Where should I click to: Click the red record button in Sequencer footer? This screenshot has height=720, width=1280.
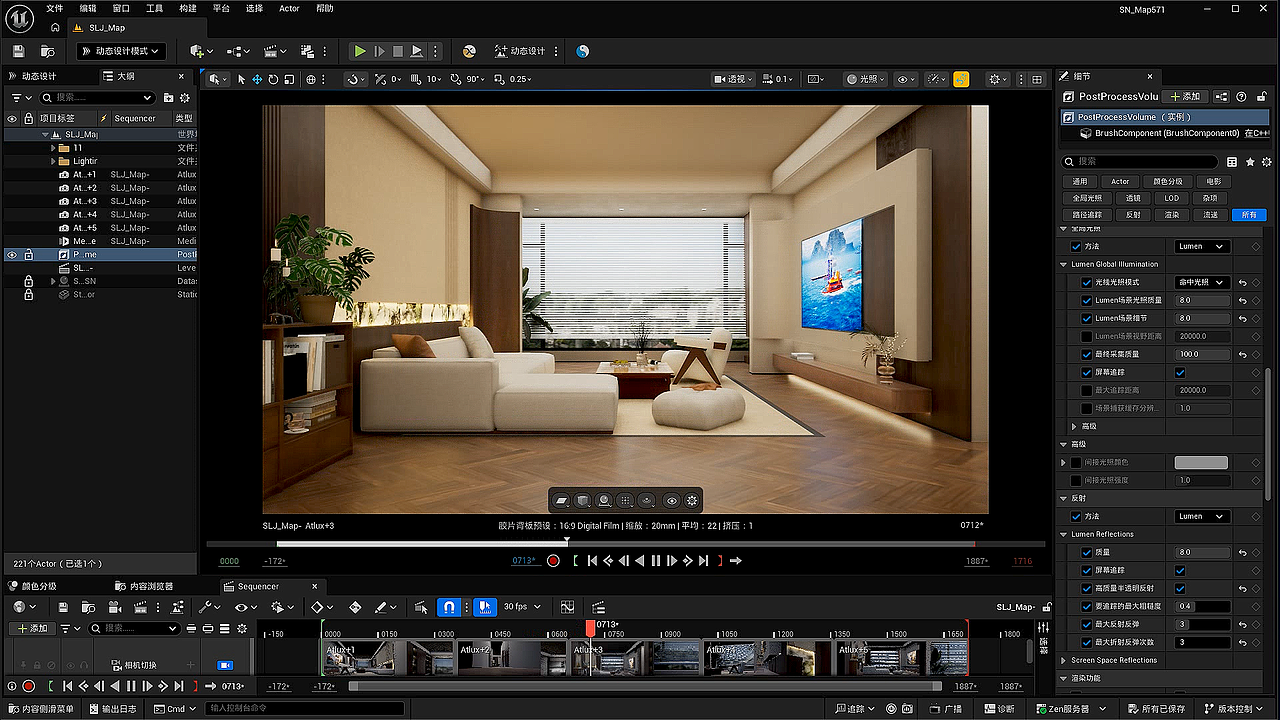pos(28,686)
